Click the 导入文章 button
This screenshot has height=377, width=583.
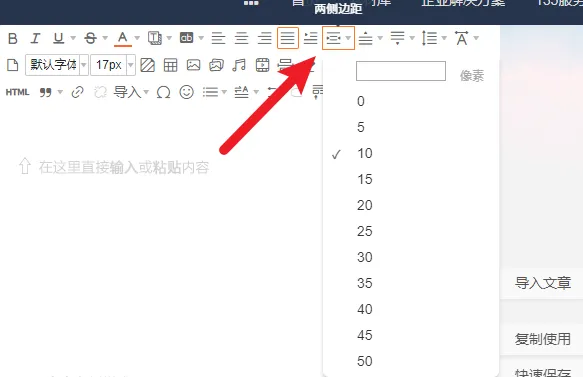point(542,283)
